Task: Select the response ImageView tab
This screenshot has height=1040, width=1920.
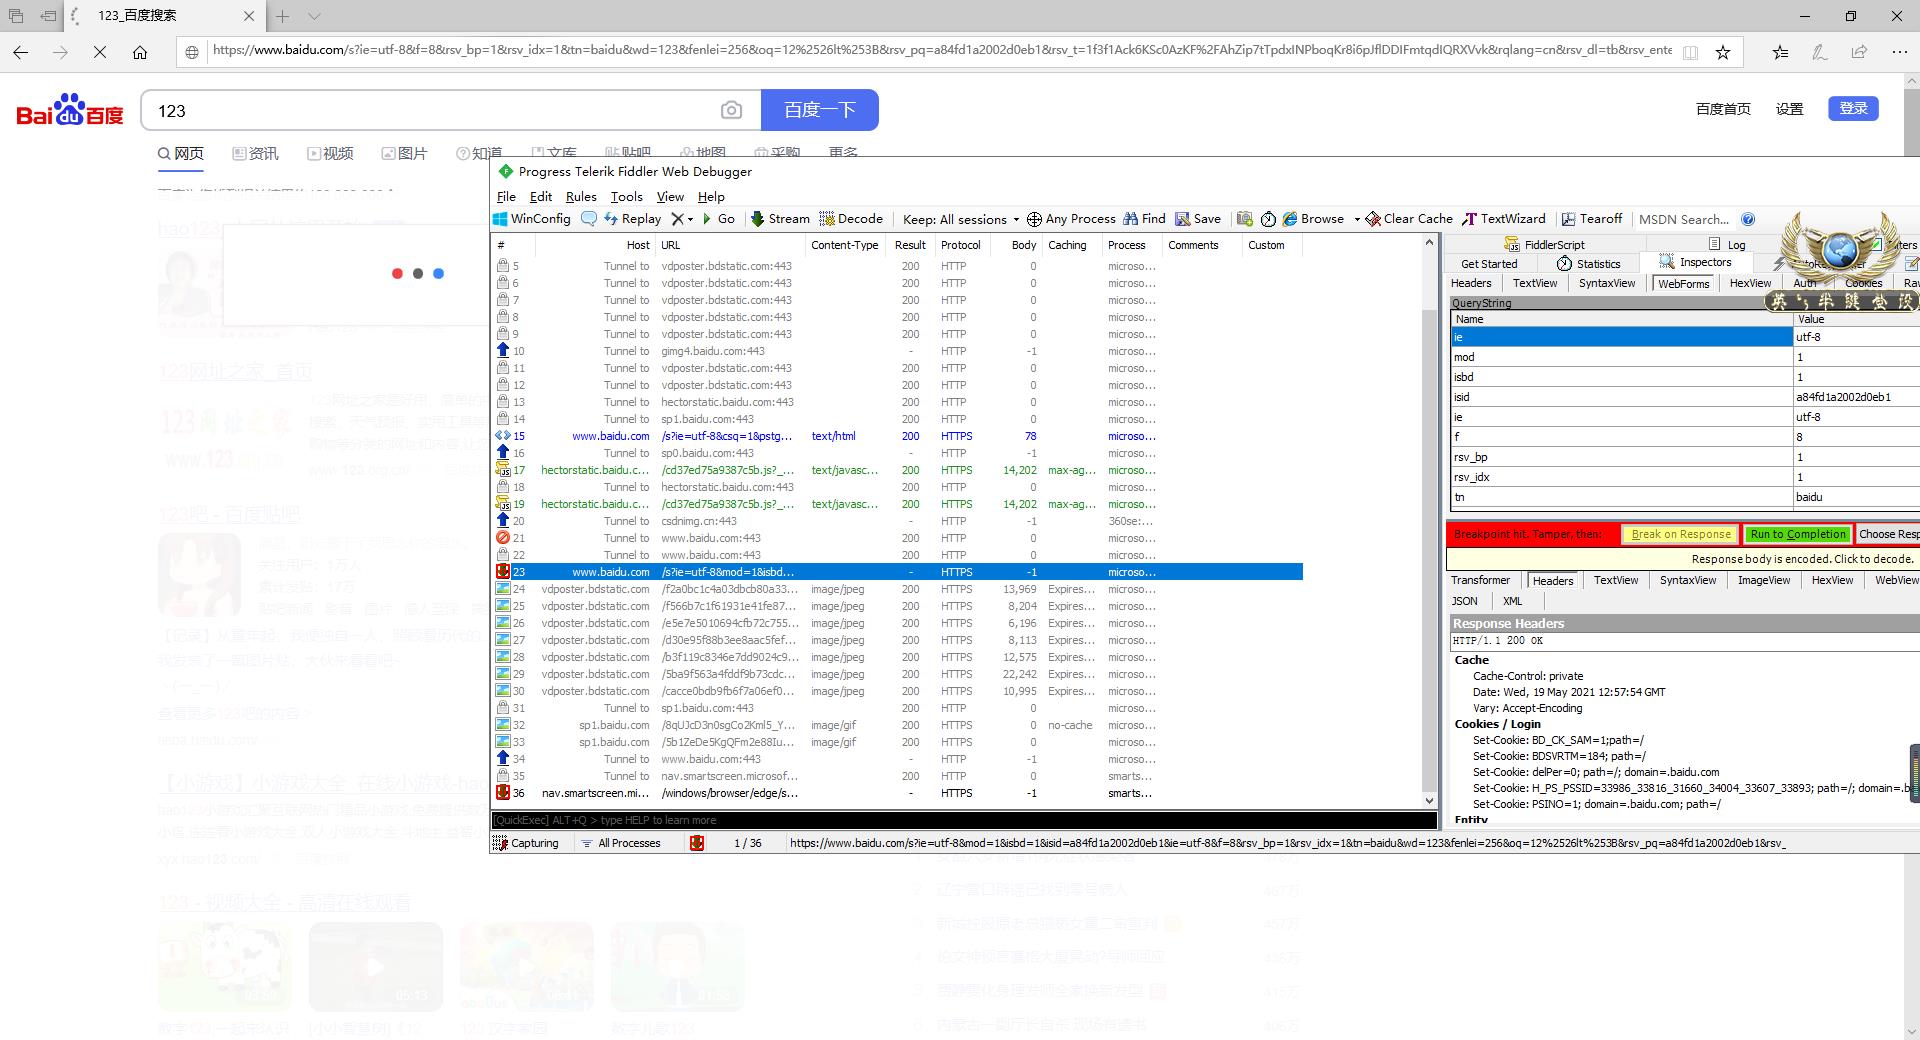Action: pyautogui.click(x=1764, y=580)
